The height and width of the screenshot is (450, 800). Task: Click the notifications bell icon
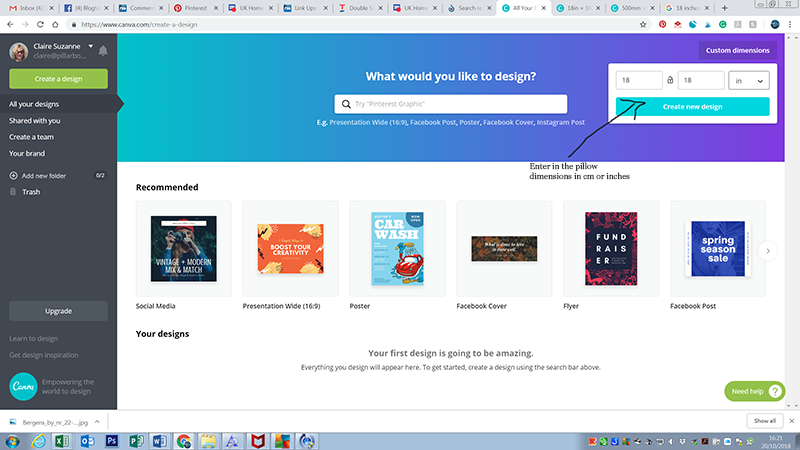(104, 50)
